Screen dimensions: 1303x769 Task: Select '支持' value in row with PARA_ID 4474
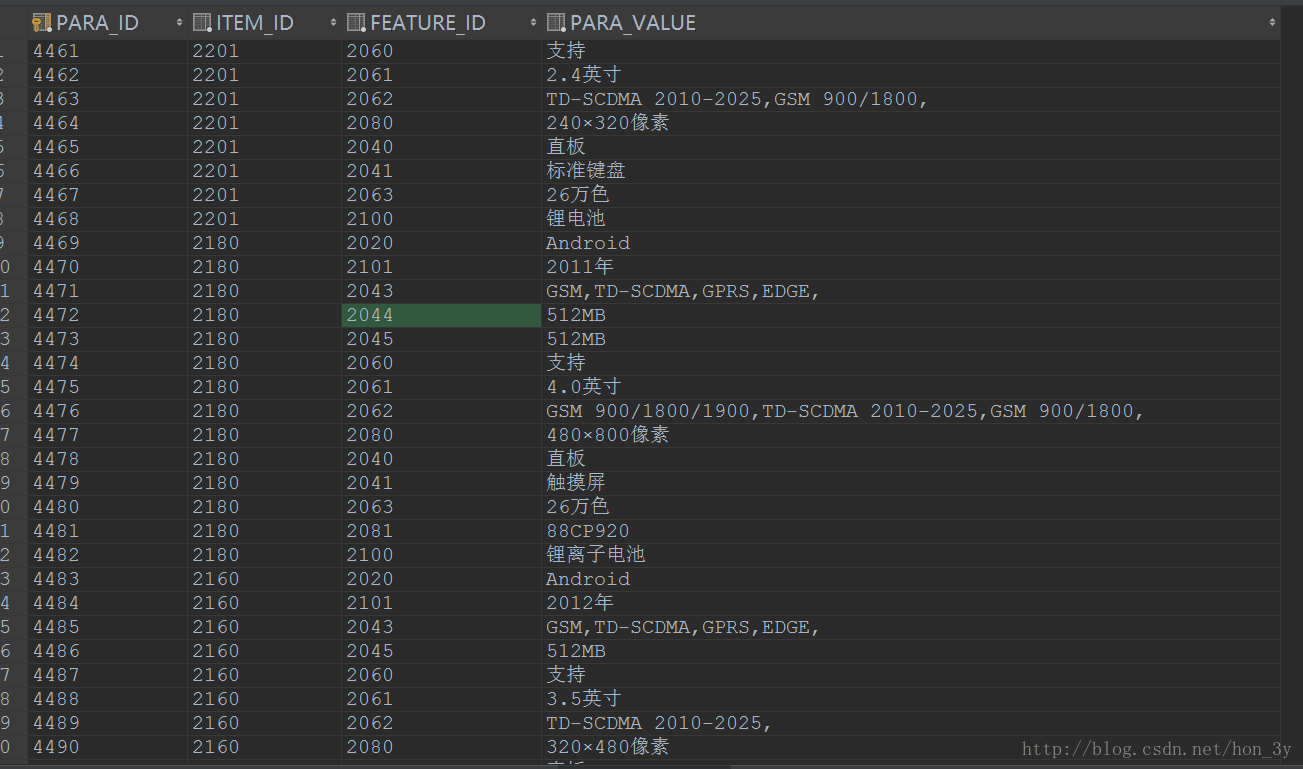911,363
